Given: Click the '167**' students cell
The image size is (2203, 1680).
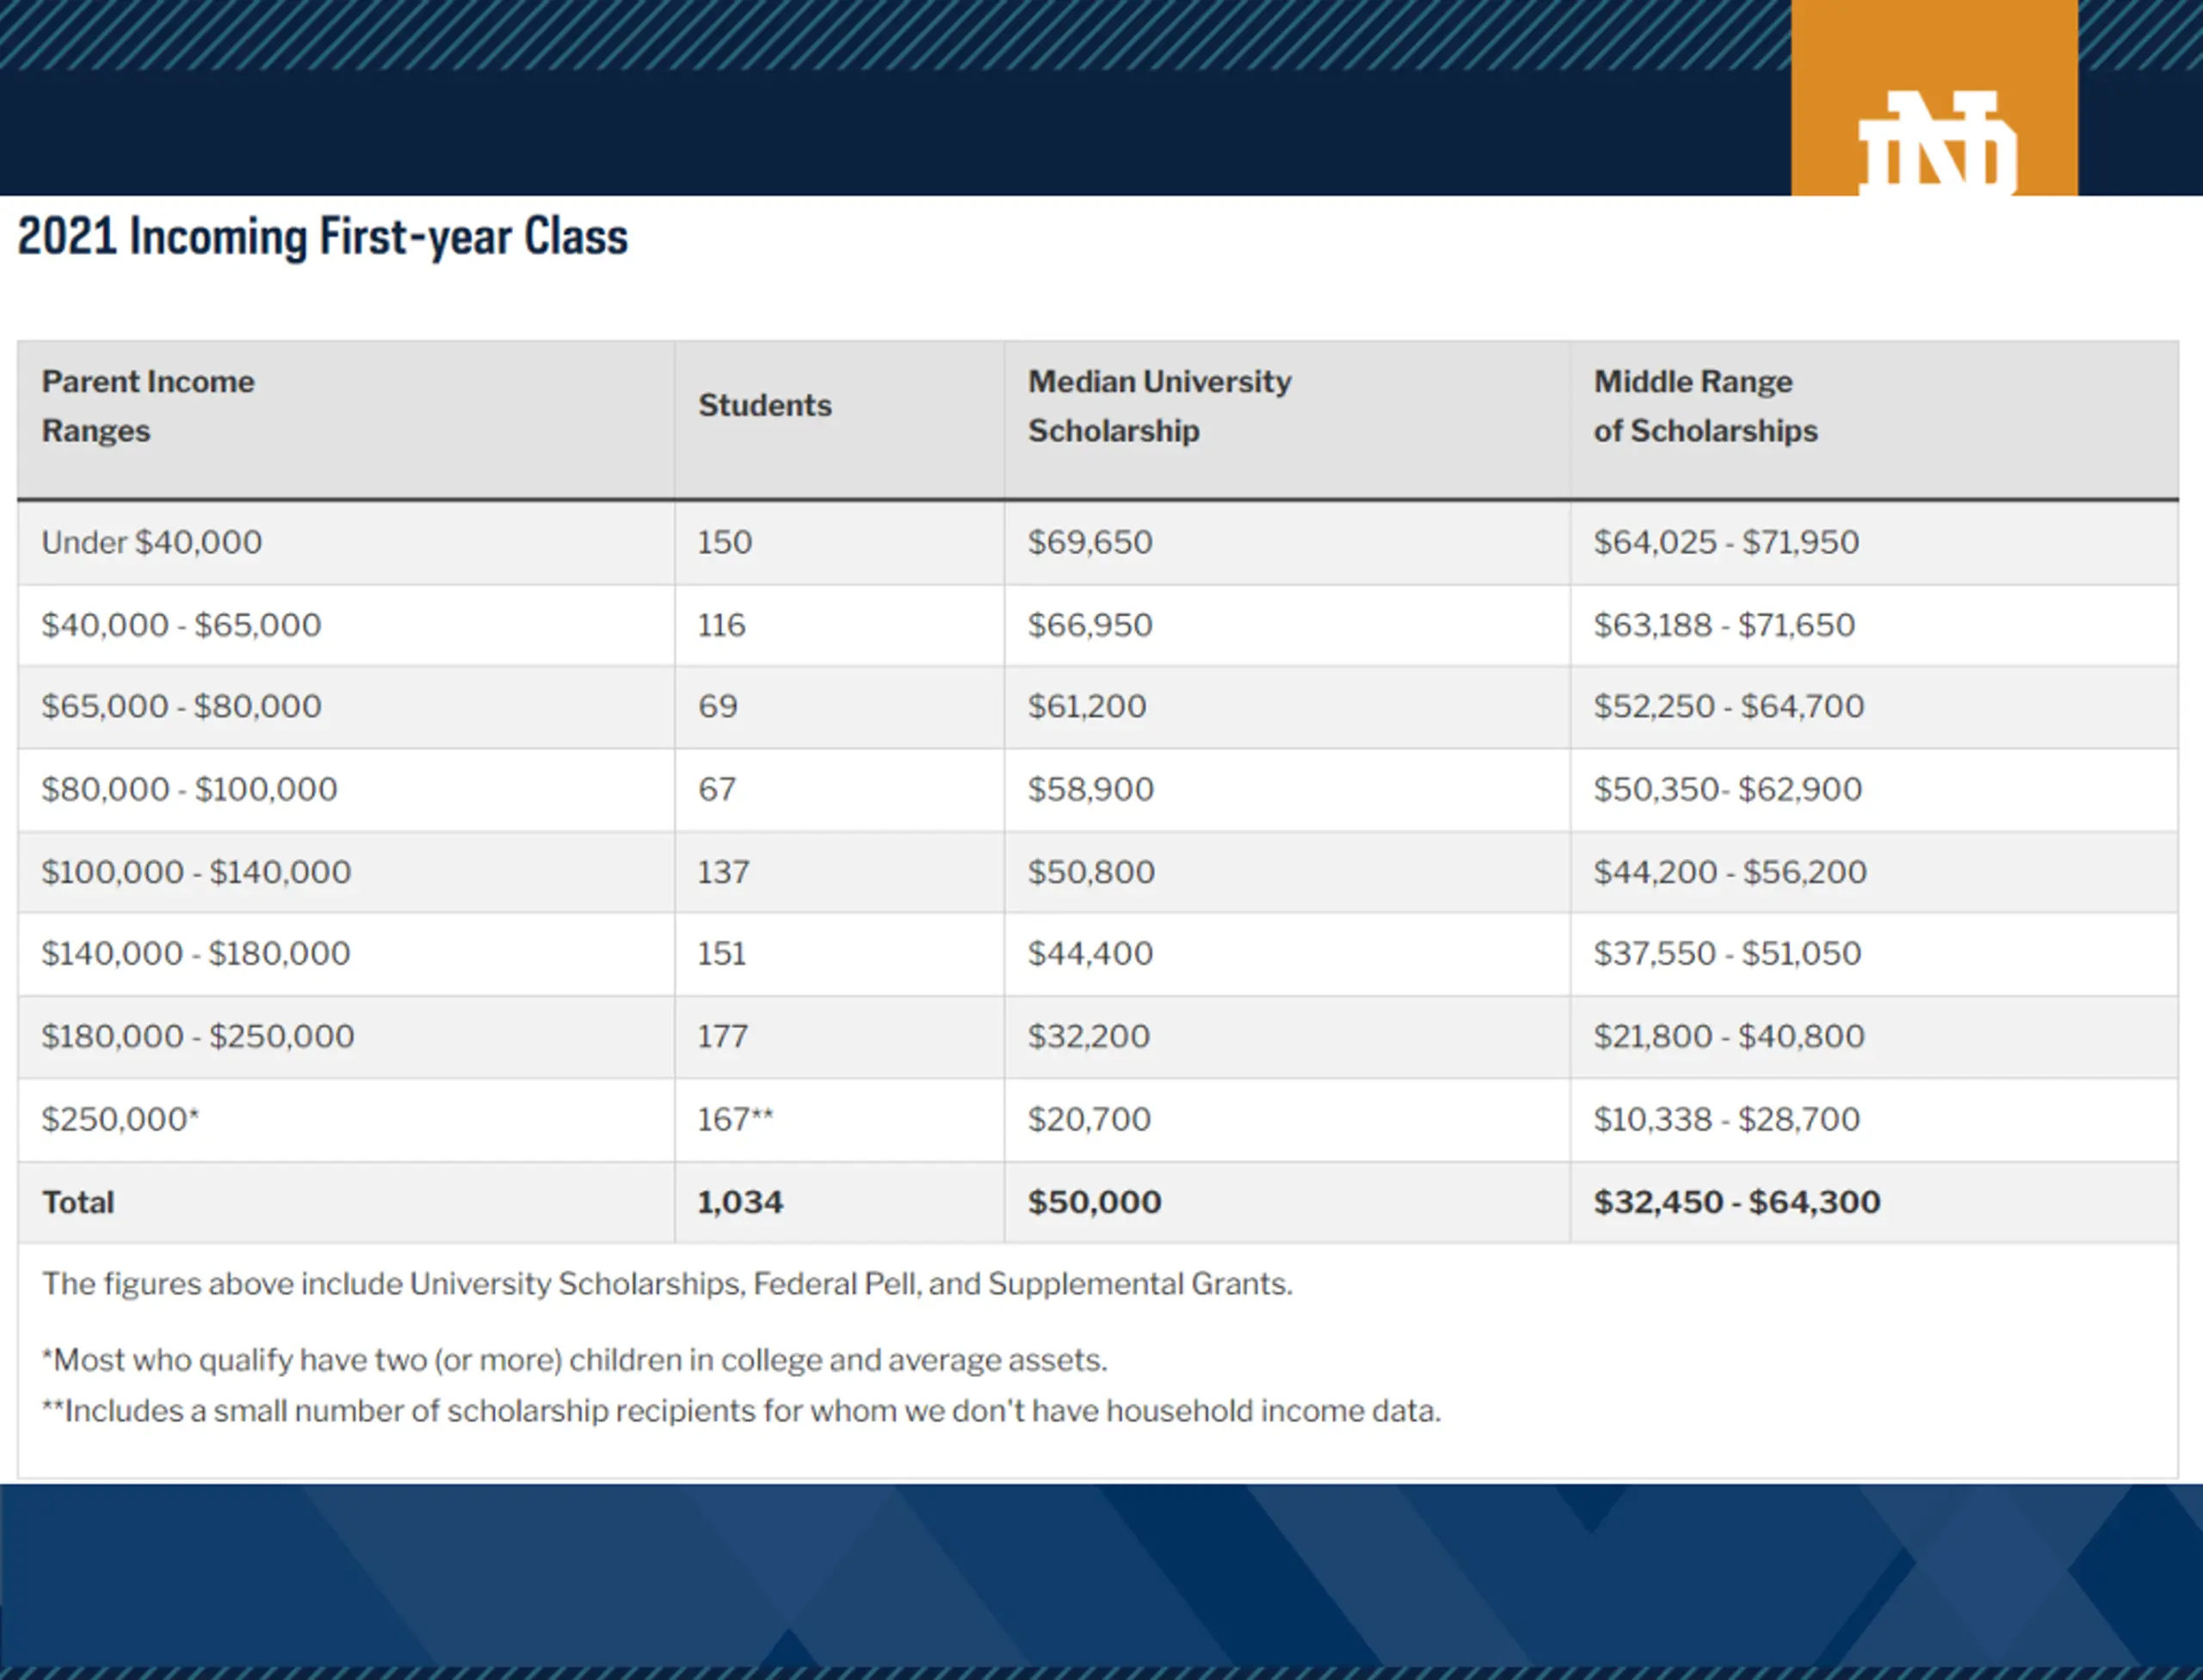Looking at the screenshot, I should click(736, 1119).
